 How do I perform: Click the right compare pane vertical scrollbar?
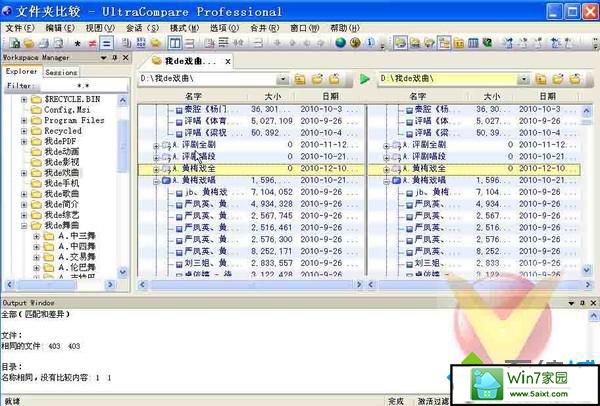click(x=587, y=191)
